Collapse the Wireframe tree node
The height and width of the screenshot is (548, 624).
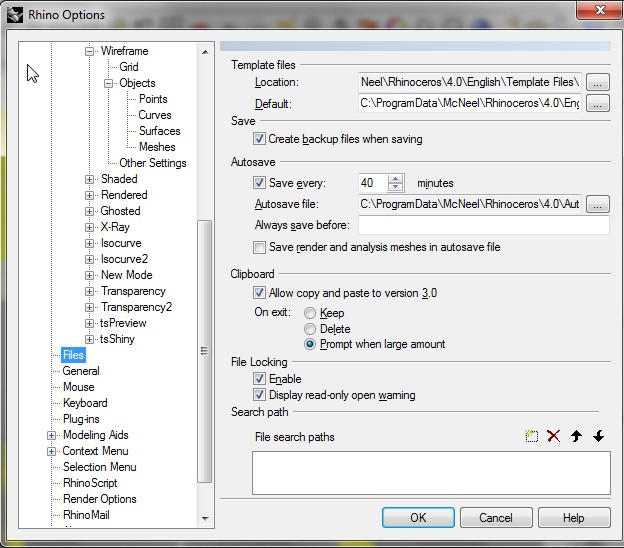tap(90, 51)
